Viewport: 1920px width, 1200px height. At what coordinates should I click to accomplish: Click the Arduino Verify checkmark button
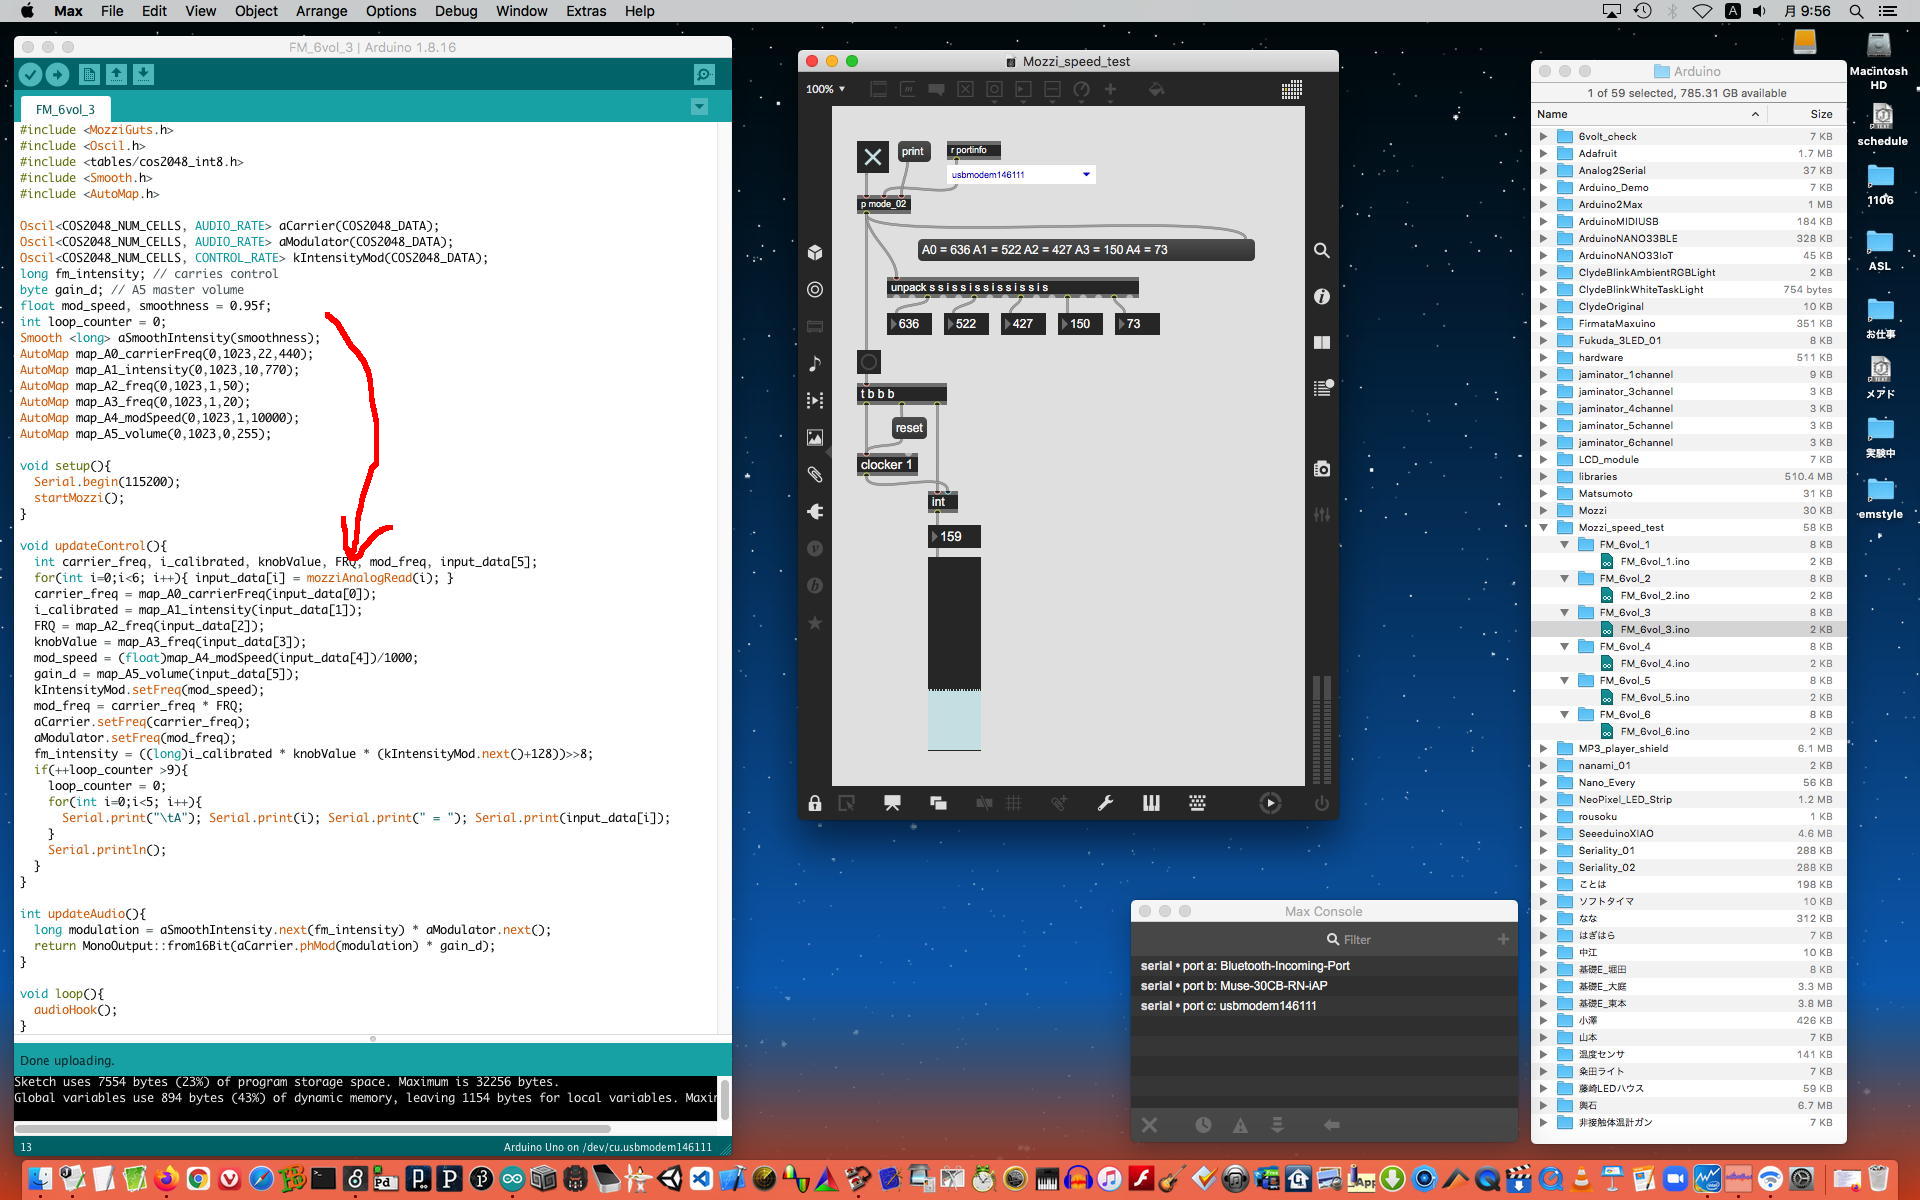tap(30, 74)
